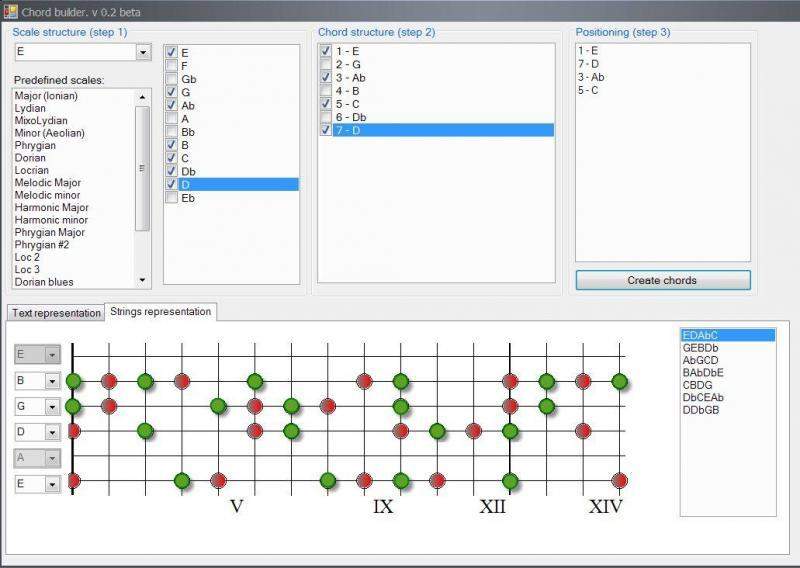Click rightmost red dot on bottom E string

coord(619,481)
